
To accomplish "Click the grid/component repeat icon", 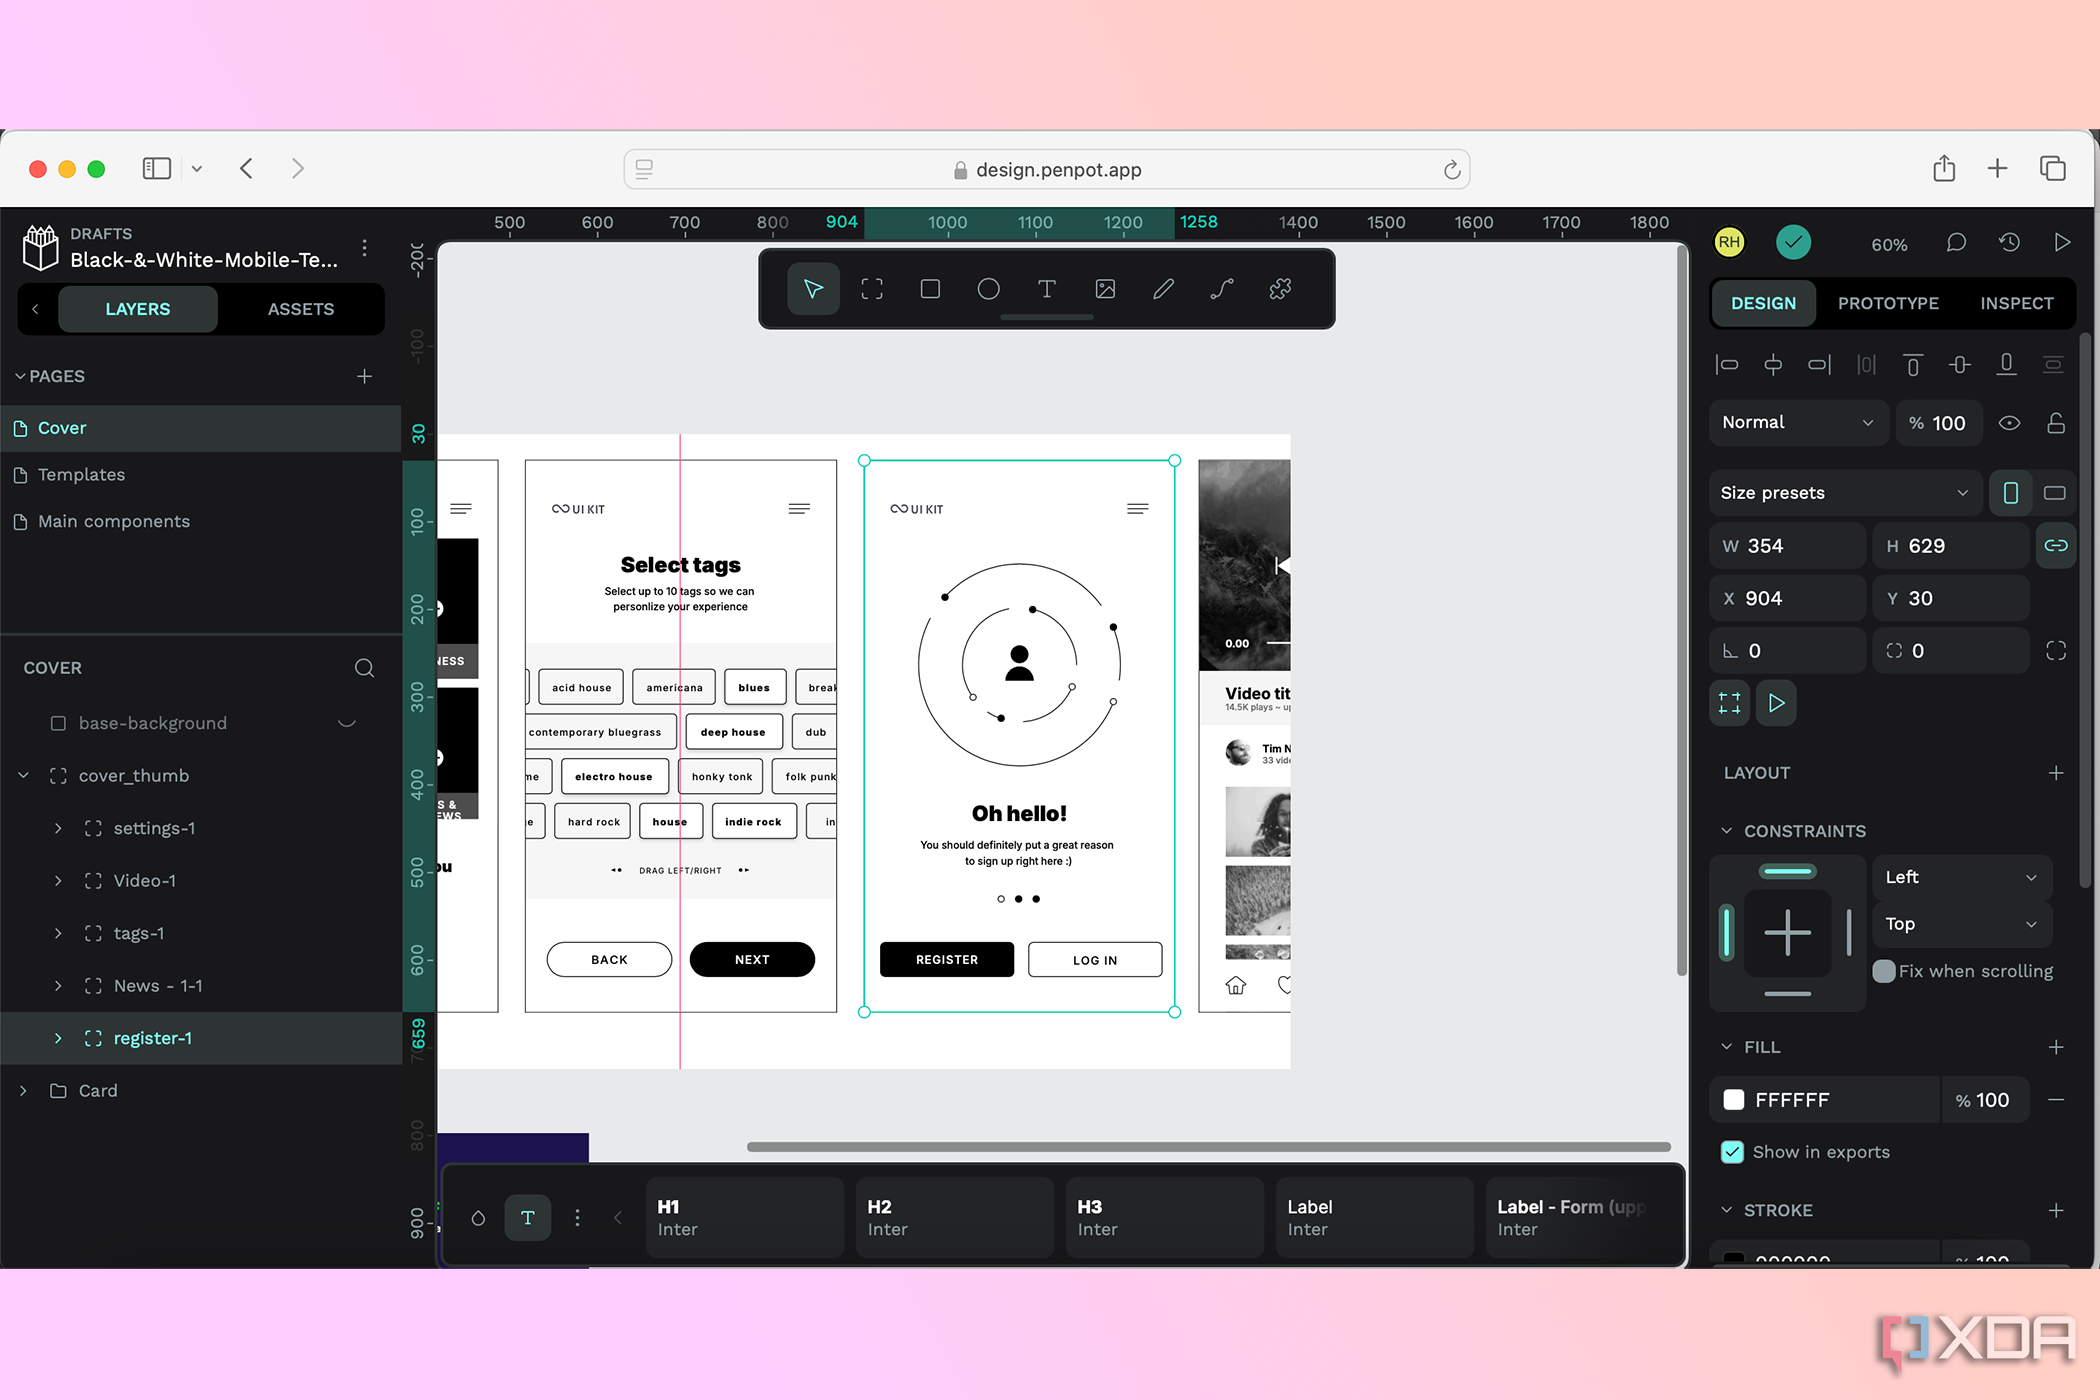I will click(1730, 703).
